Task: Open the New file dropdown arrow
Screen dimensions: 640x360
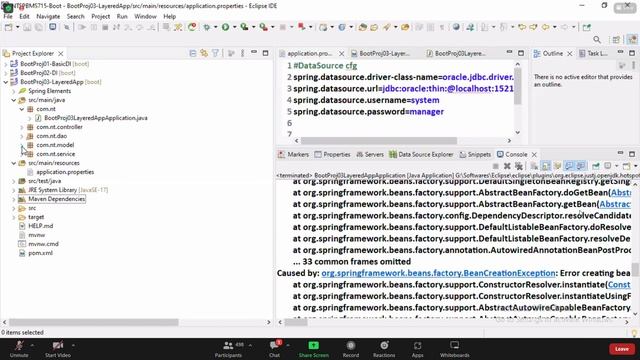Action: point(17,27)
